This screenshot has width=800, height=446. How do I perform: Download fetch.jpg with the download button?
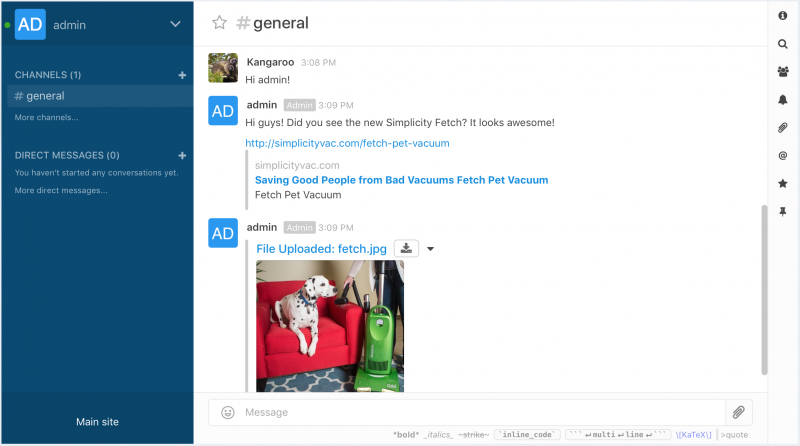[406, 249]
